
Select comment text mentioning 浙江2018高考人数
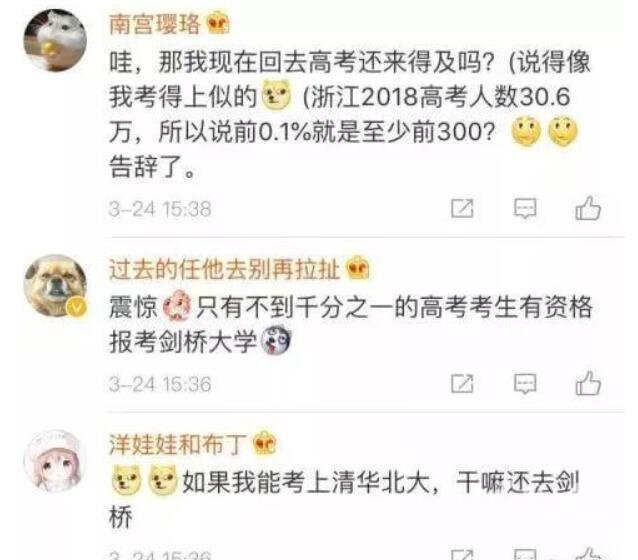350,114
